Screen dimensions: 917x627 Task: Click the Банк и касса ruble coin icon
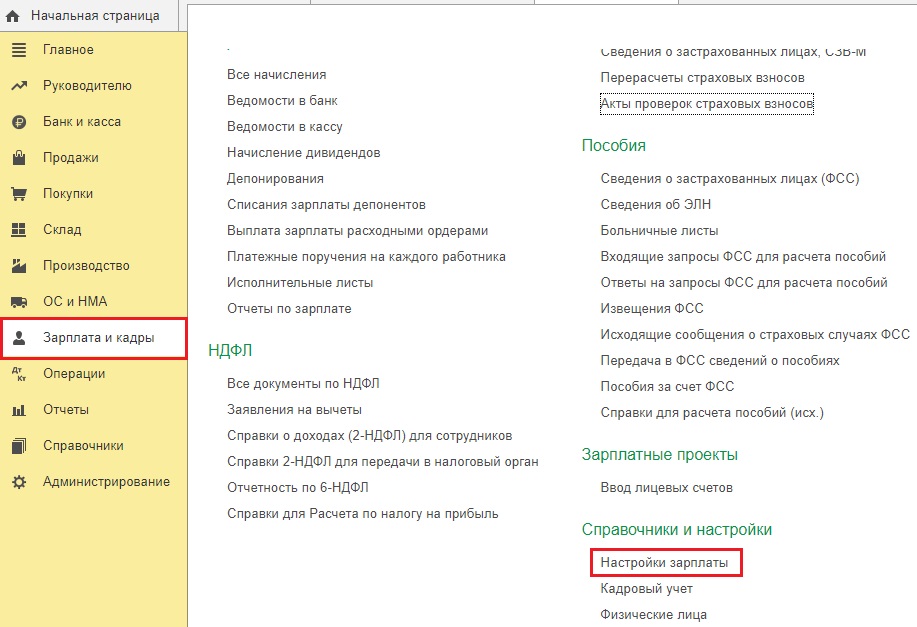19,122
